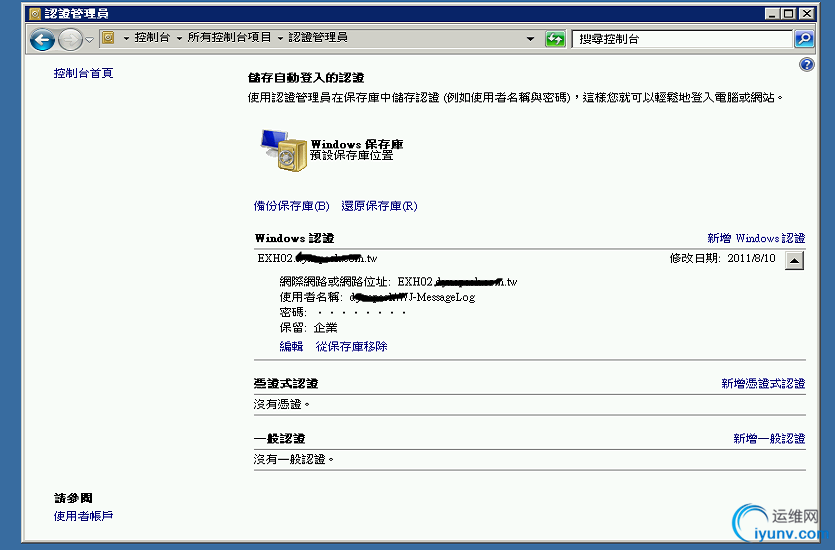Click the 網際網路或網路位址 EXH02 address line
The width and height of the screenshot is (835, 550).
point(398,282)
